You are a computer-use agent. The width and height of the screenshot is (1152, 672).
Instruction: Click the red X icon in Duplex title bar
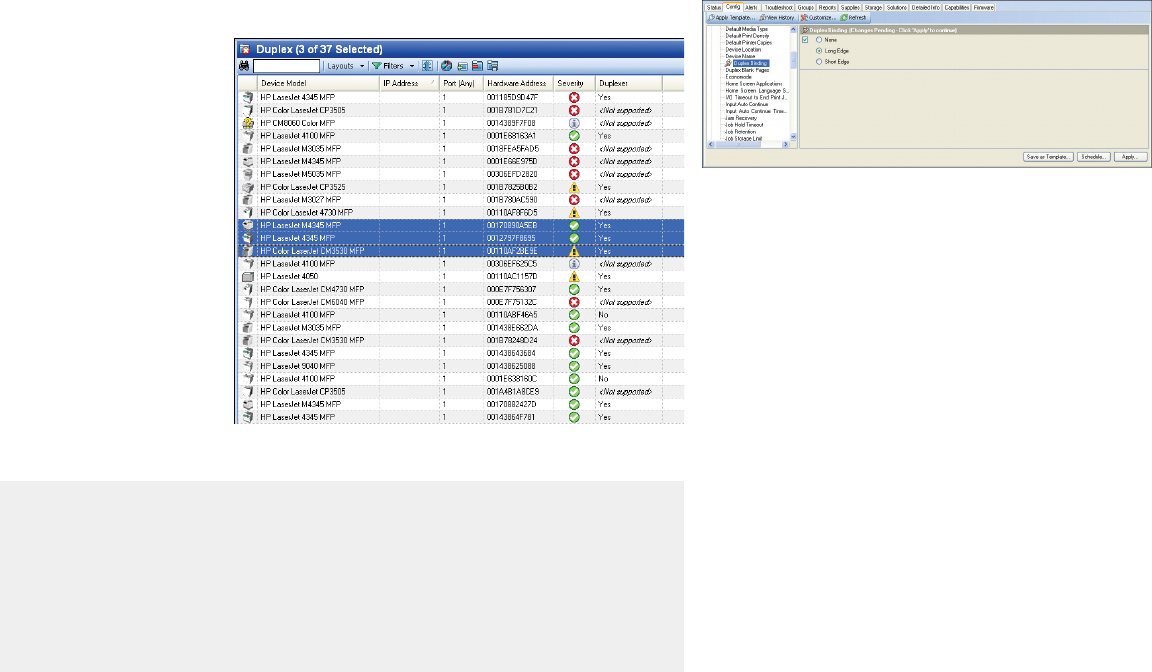tap(245, 49)
